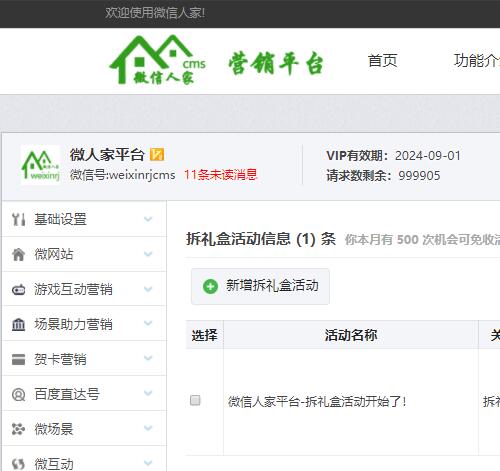Click 欢迎使用微信人家! welcome text
The image size is (500, 471).
coord(155,13)
